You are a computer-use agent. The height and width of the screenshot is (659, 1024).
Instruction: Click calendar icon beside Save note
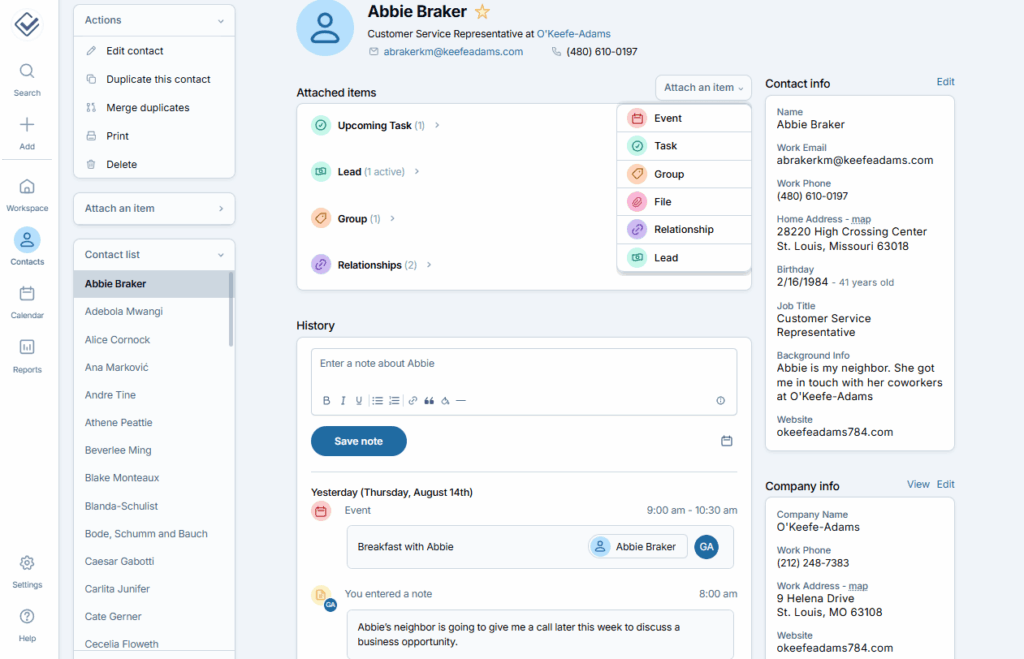coord(727,441)
